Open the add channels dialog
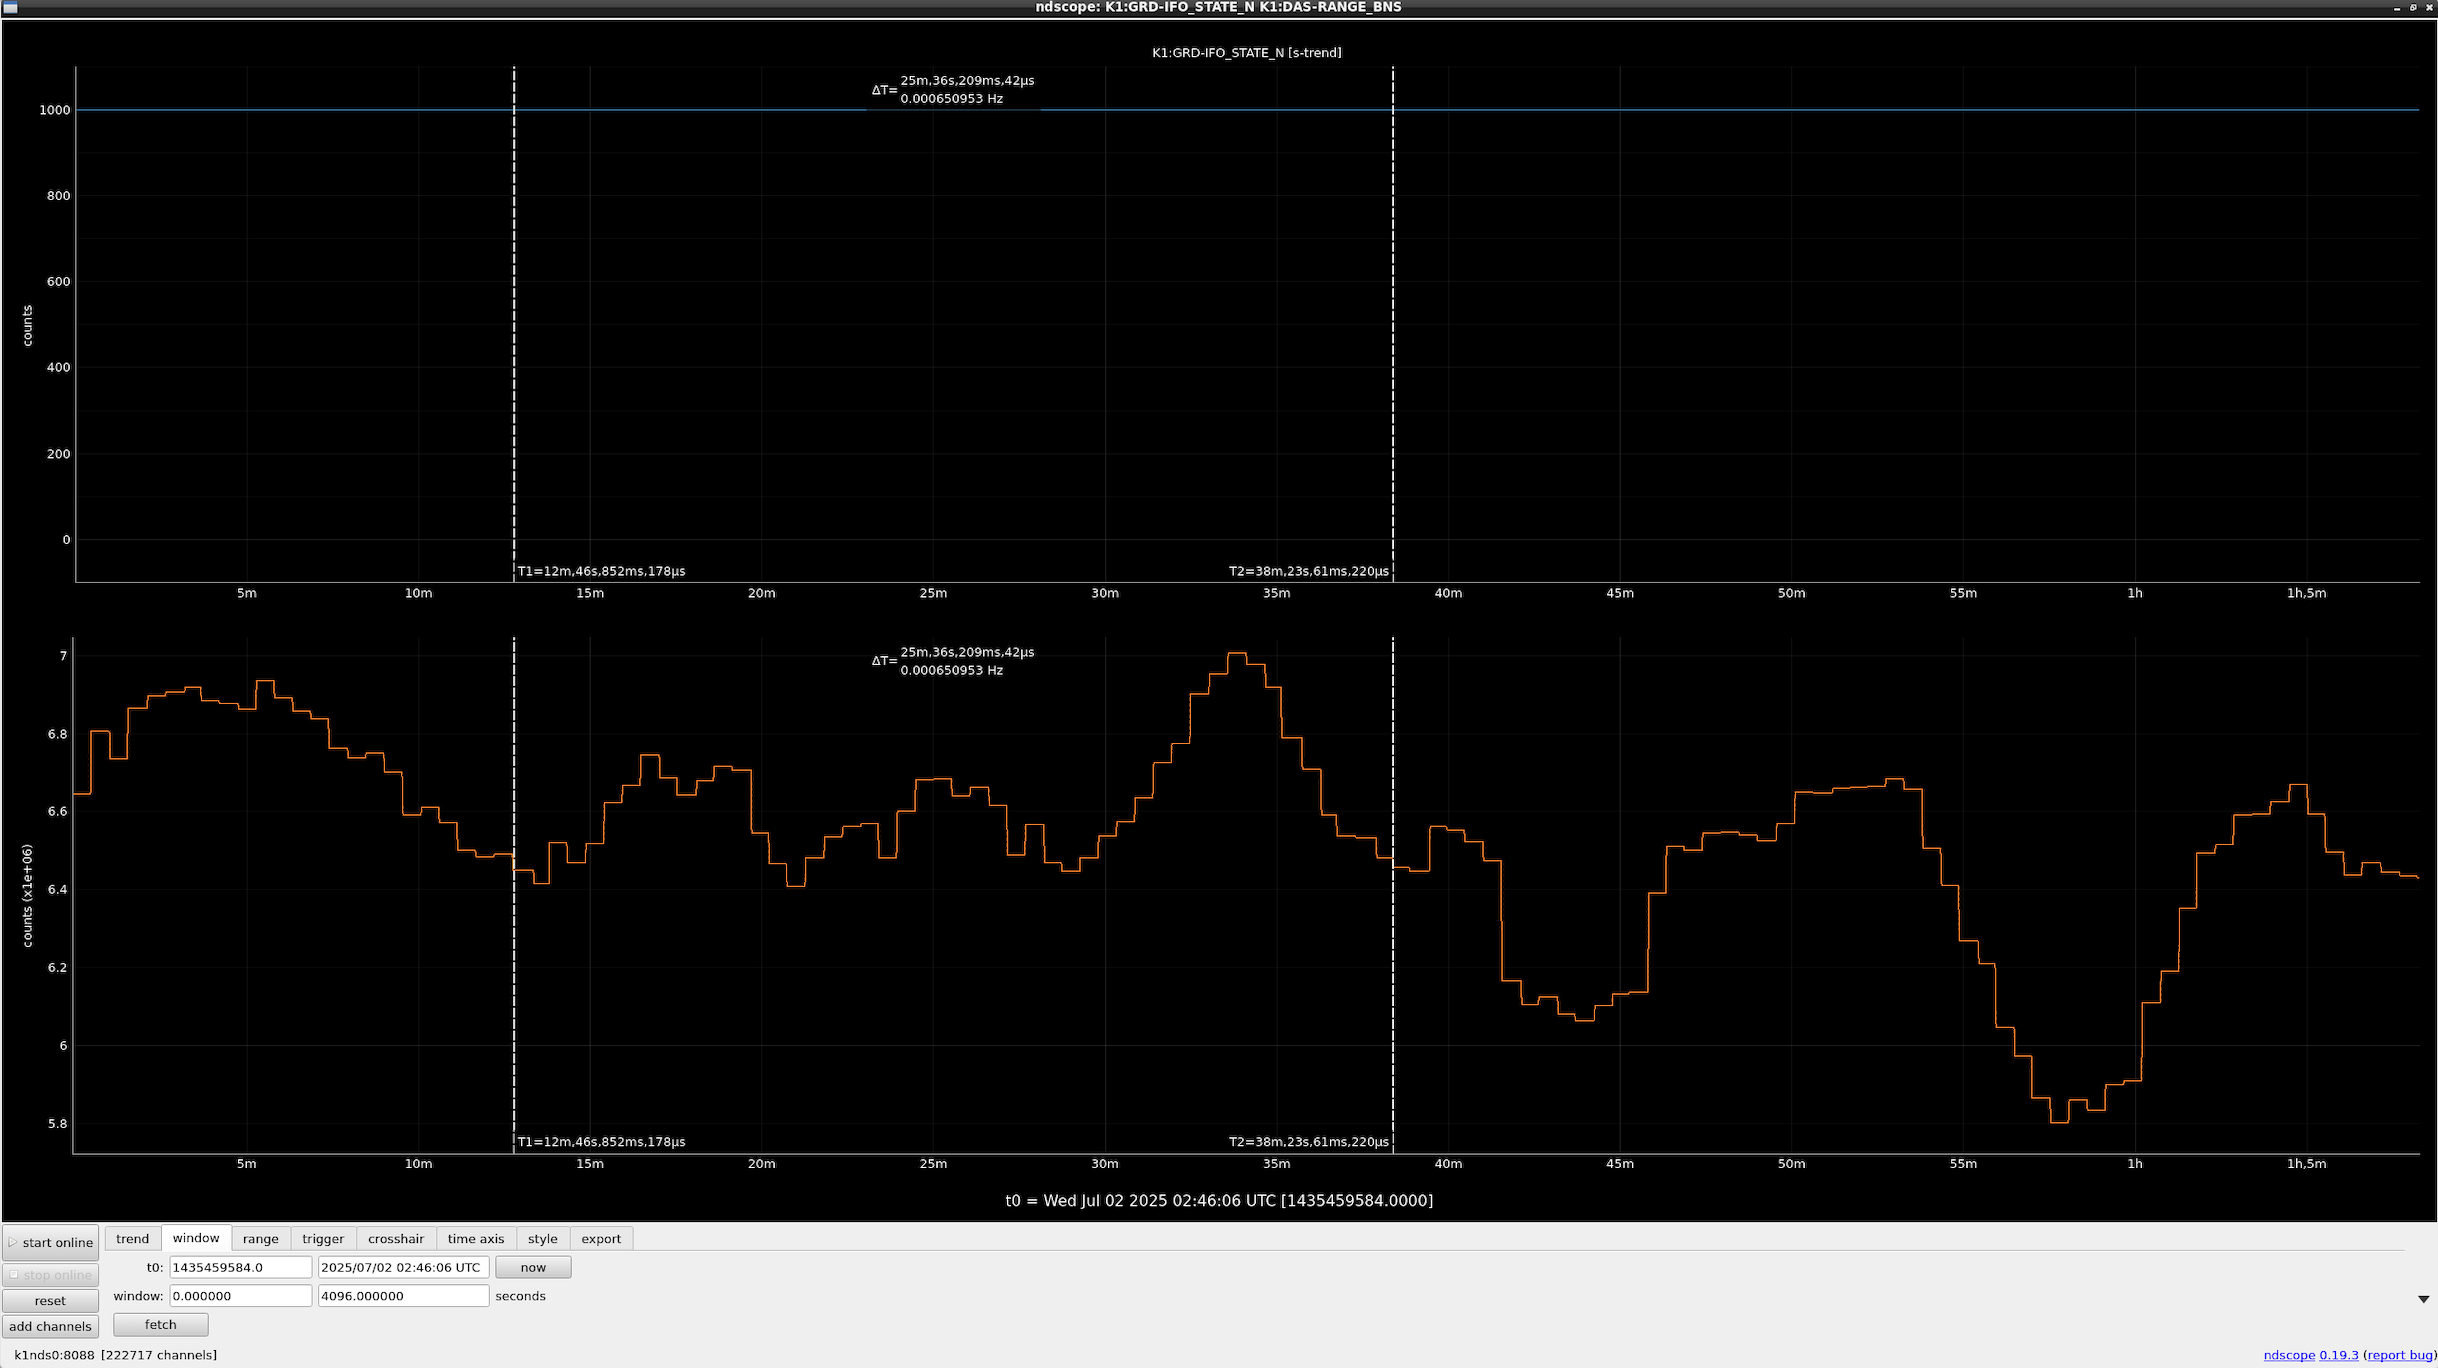Image resolution: width=2438 pixels, height=1368 pixels. click(x=50, y=1327)
